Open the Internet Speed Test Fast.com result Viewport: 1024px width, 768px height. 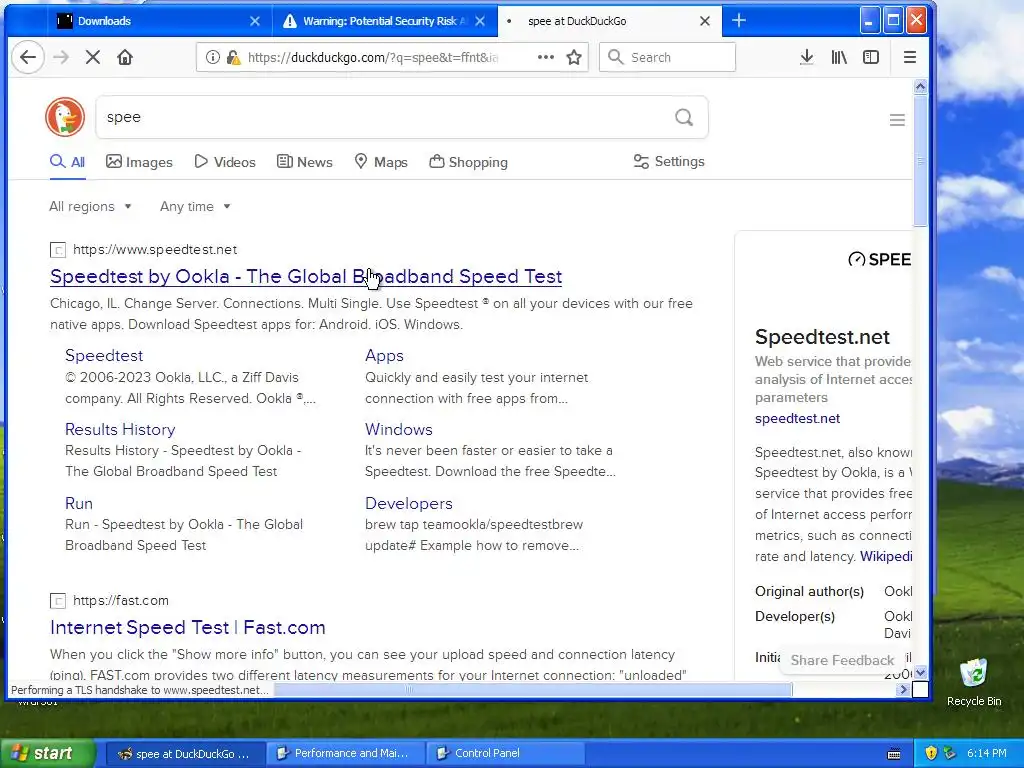coord(187,627)
